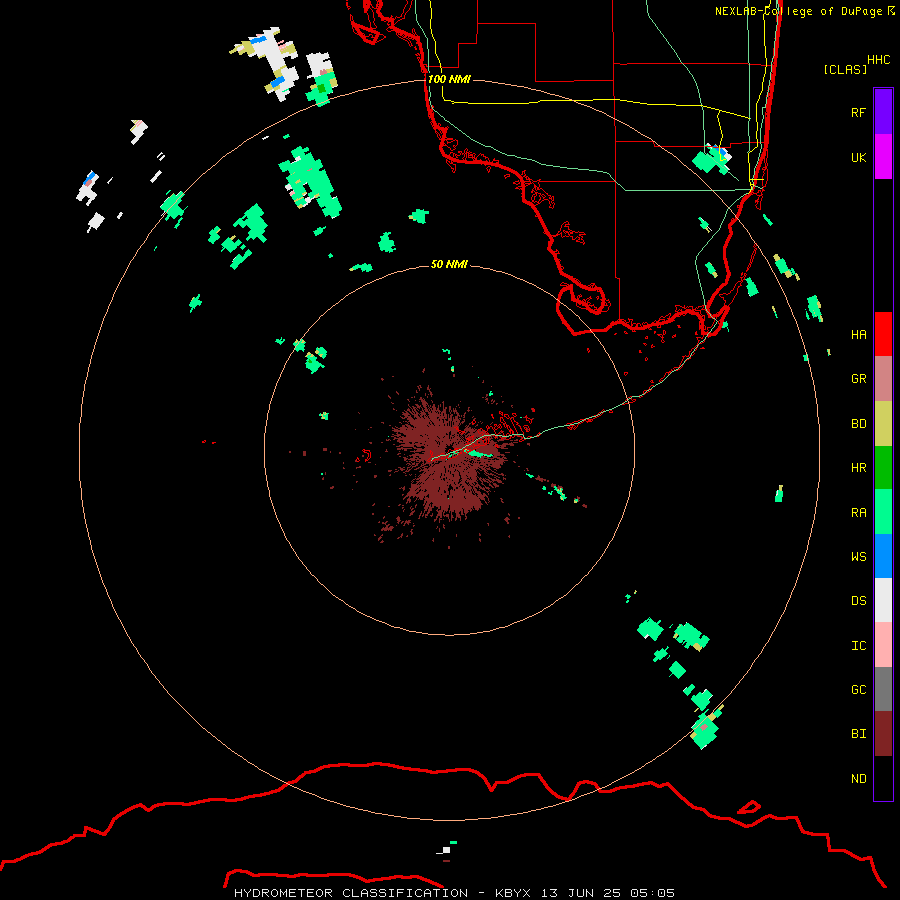Click the 13 JUN 25 date text
Viewport: 900px width, 900px height.
pyautogui.click(x=581, y=893)
